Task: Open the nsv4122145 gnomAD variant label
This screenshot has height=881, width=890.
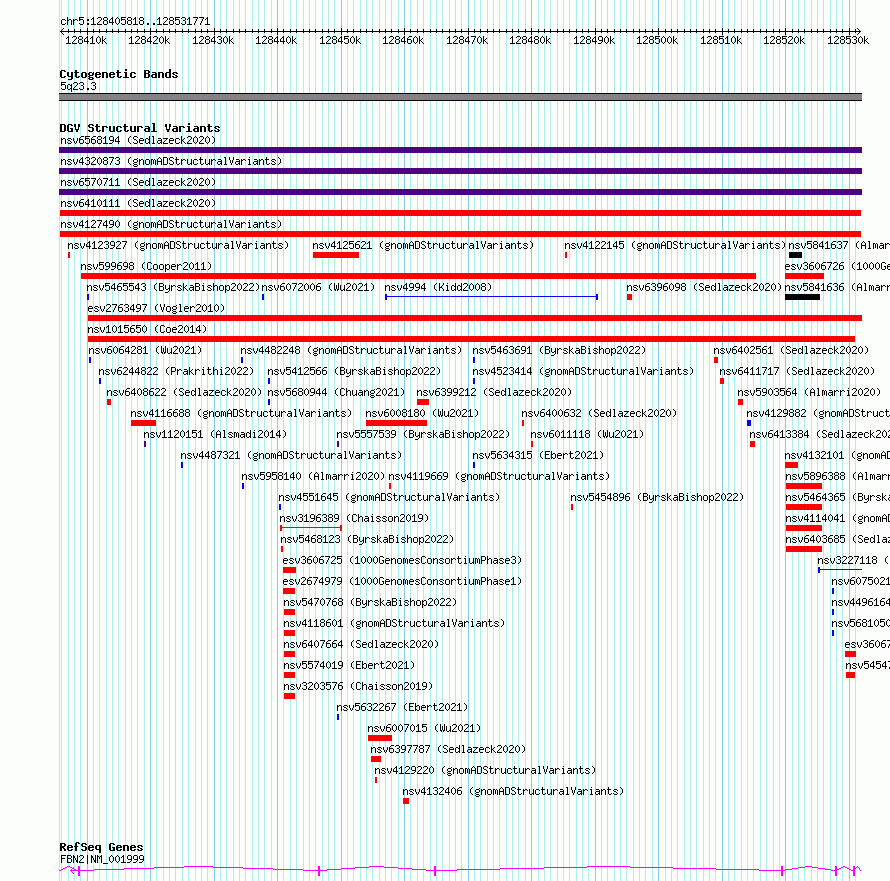Action: pos(675,245)
